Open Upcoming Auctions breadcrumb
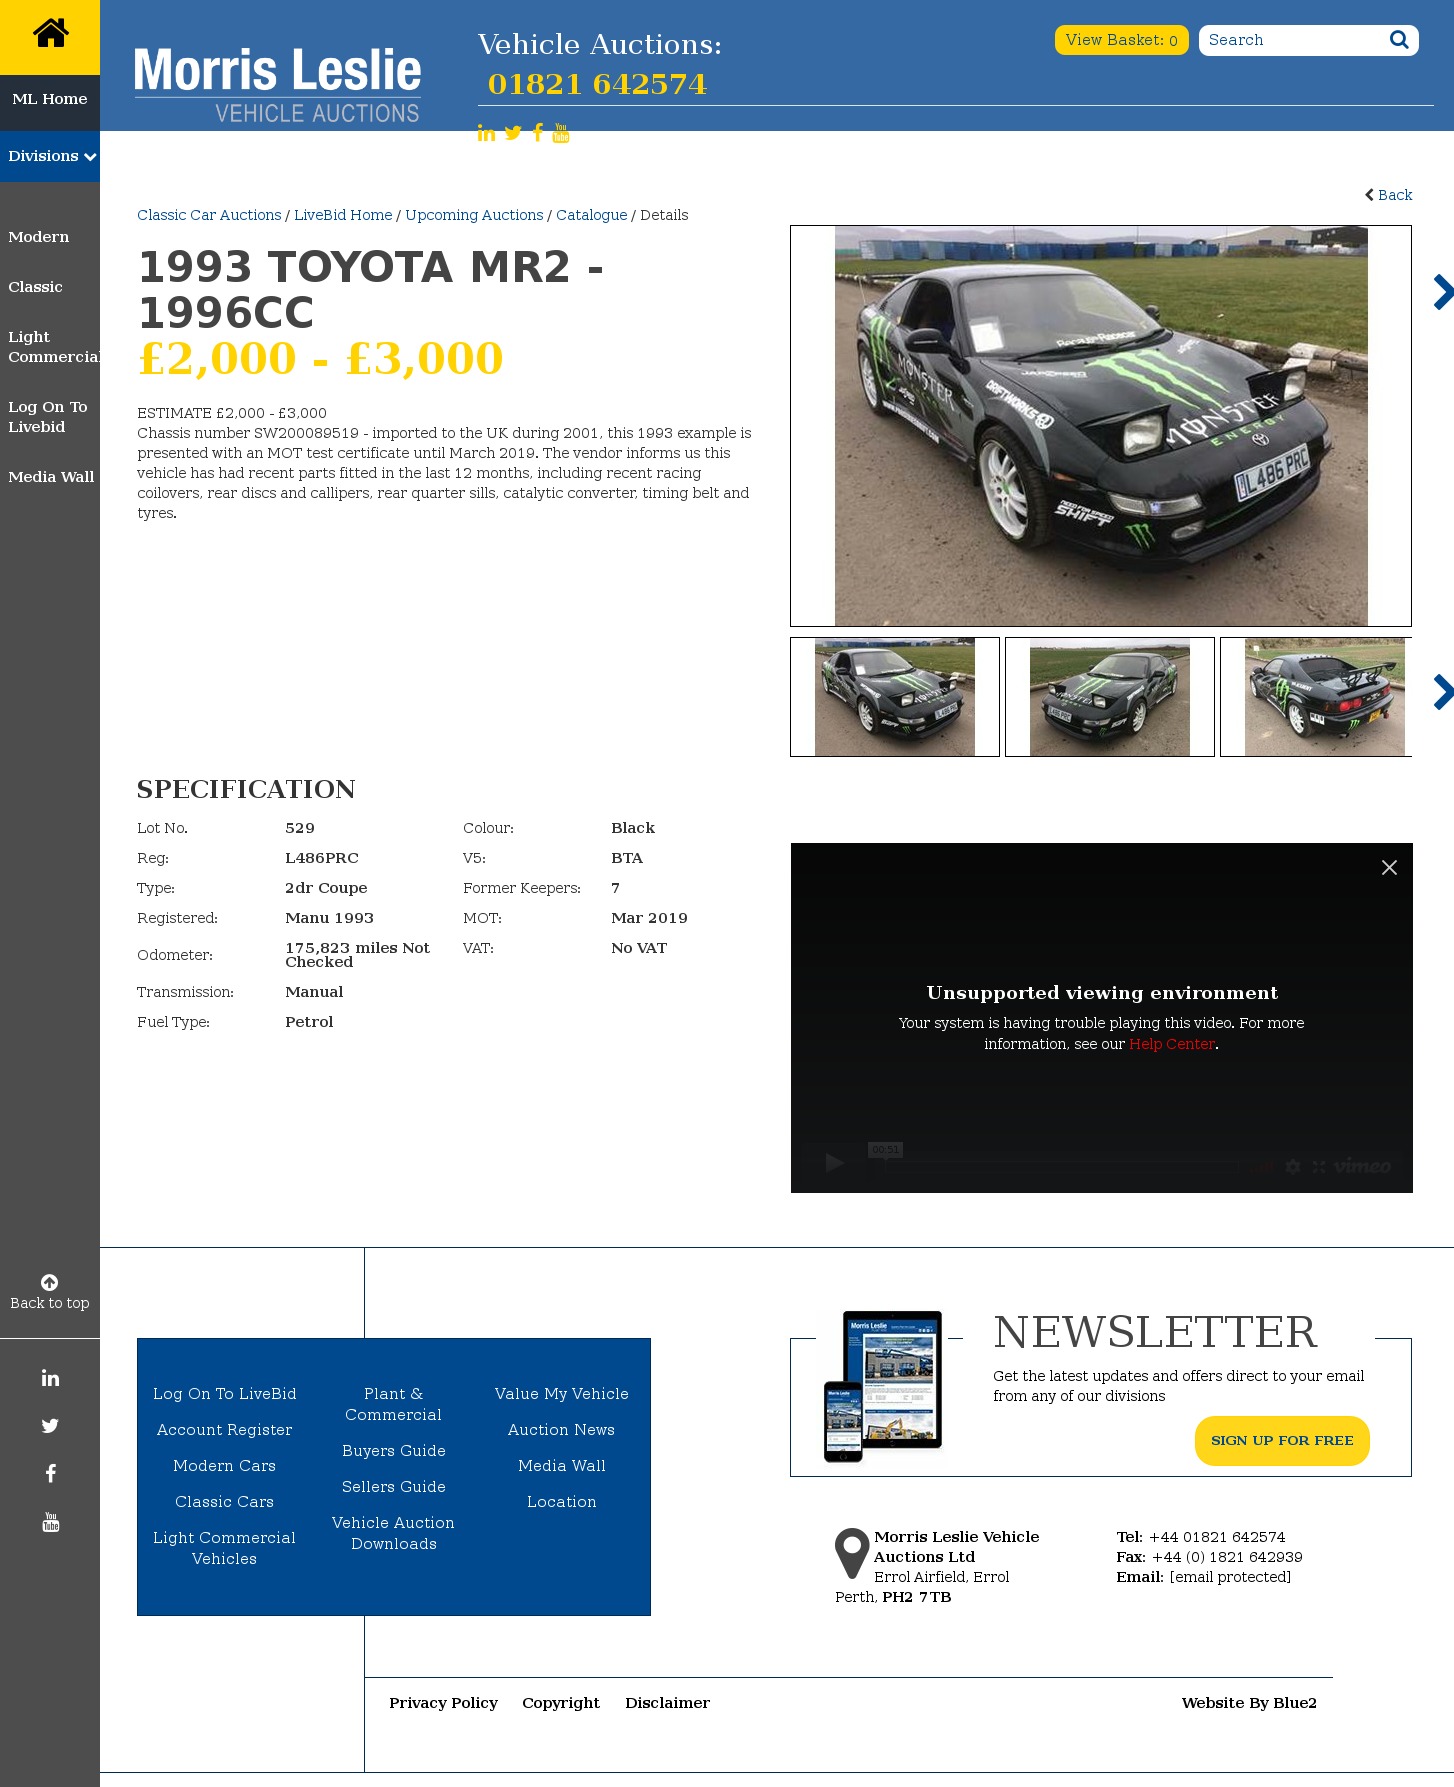The width and height of the screenshot is (1454, 1787). click(474, 215)
